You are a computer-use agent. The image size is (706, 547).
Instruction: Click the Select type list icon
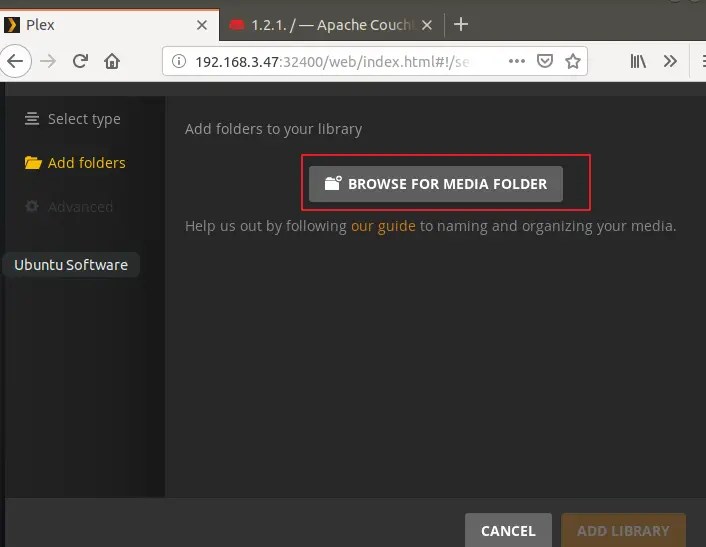32,118
